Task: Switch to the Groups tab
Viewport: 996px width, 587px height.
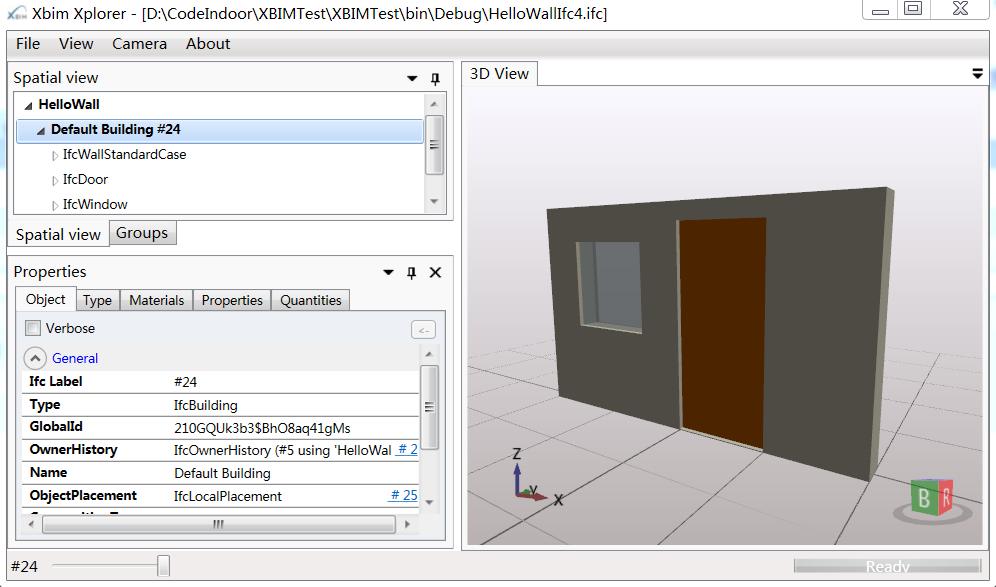Action: (142, 233)
